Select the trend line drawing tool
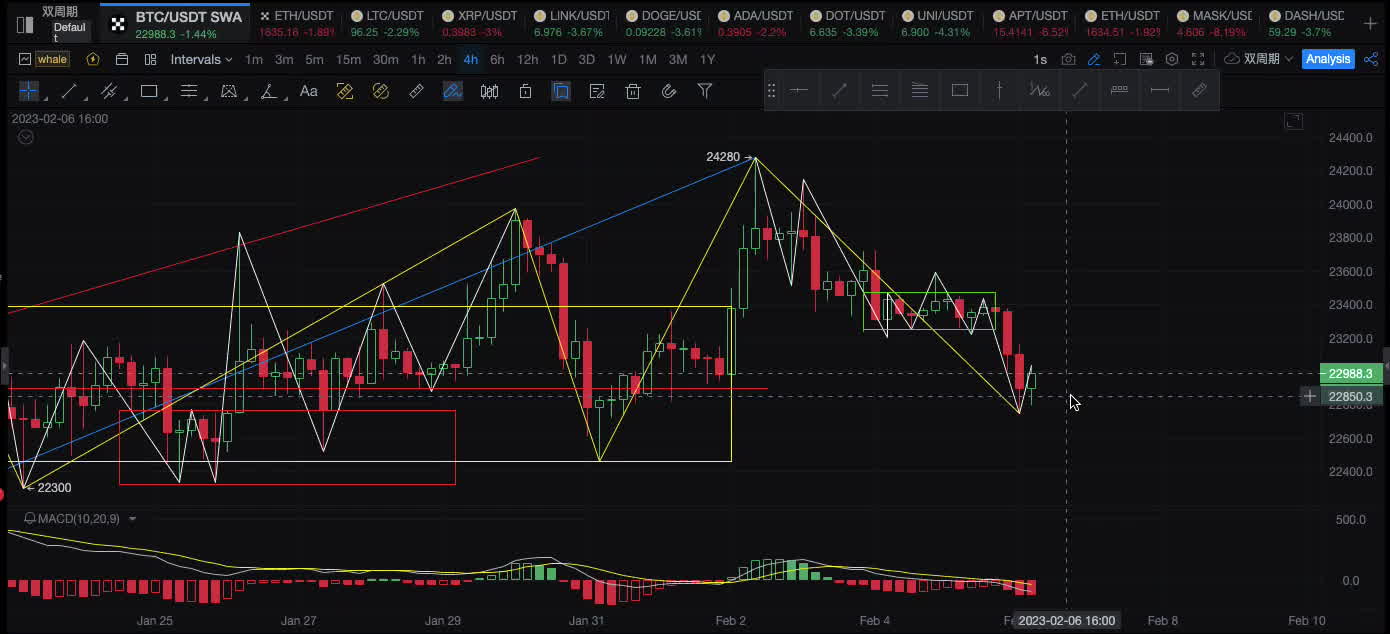 pyautogui.click(x=69, y=91)
